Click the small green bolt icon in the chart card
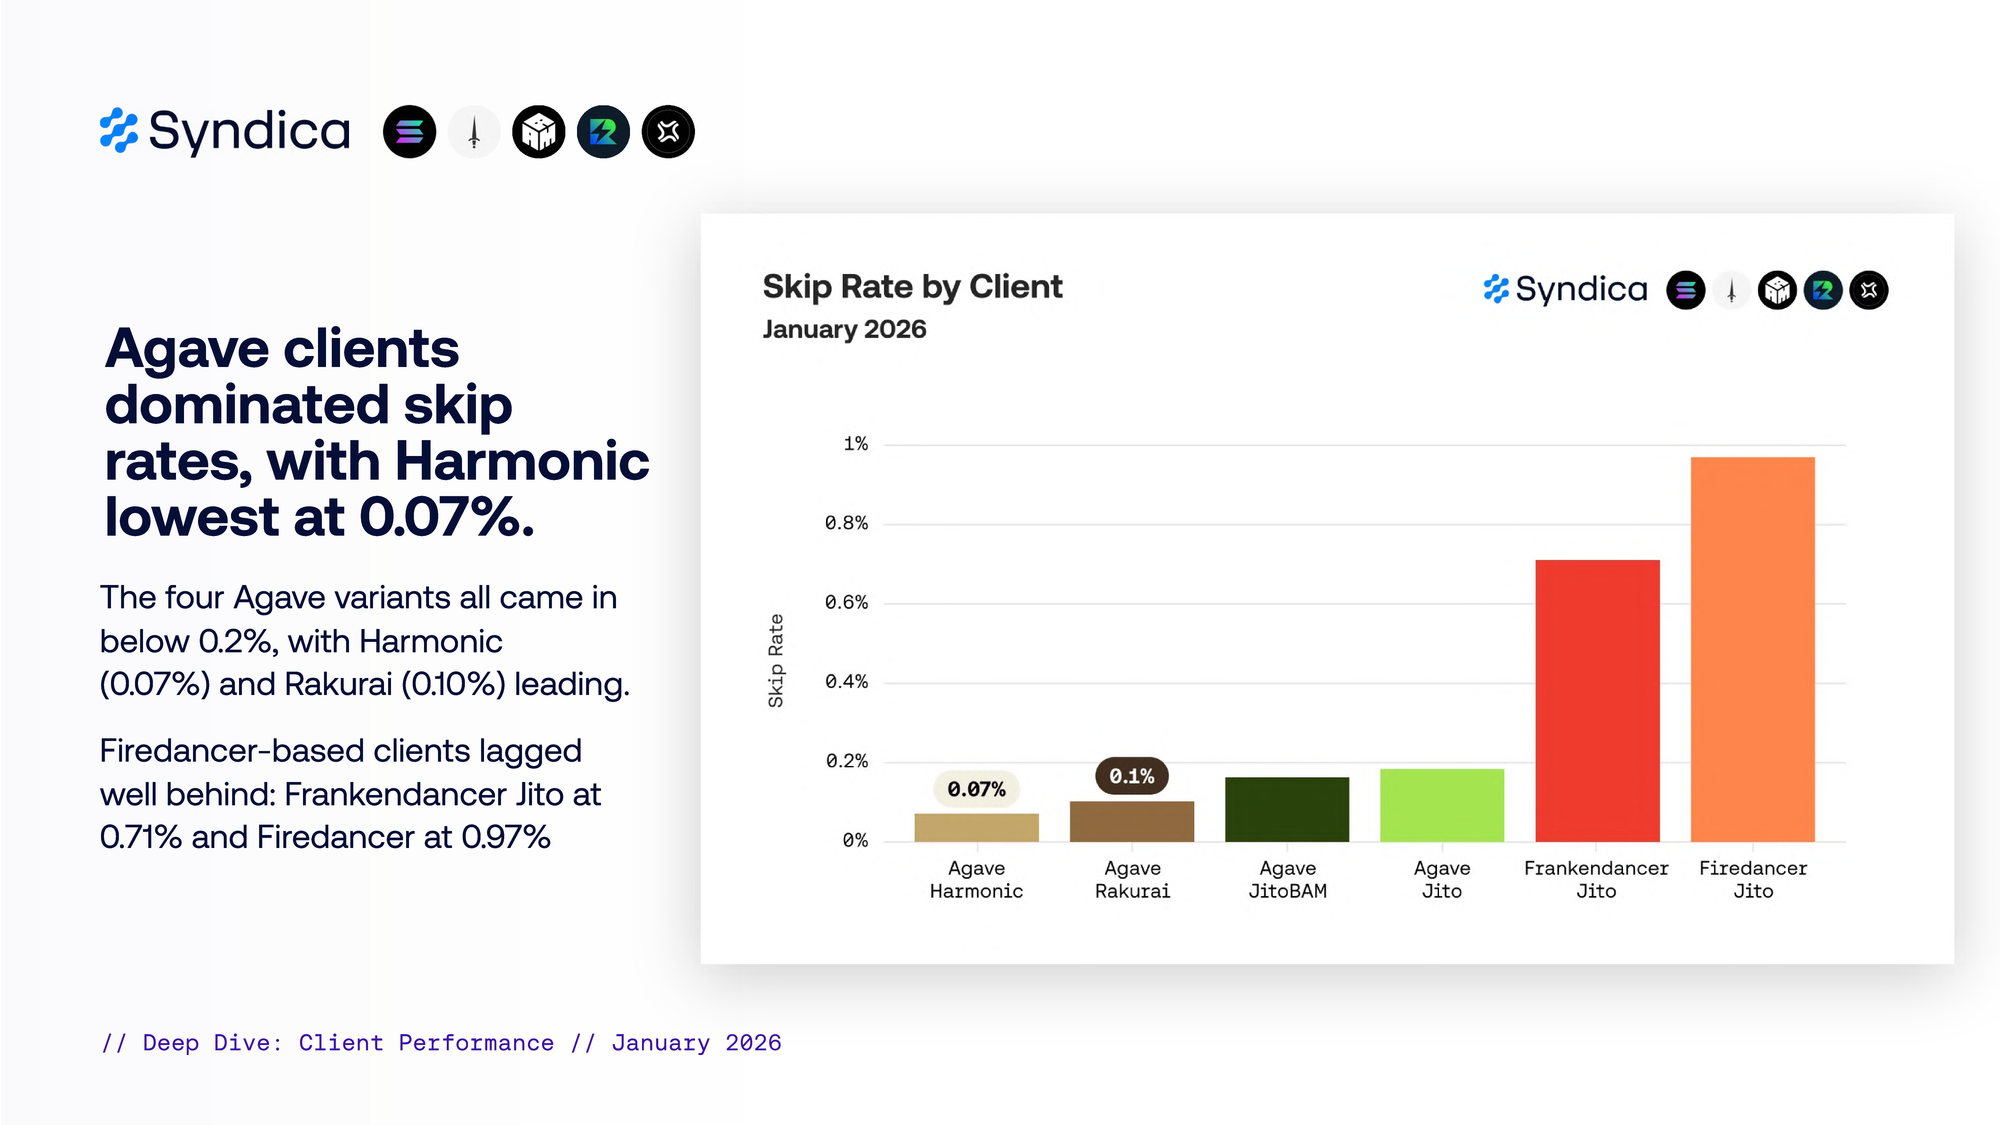The height and width of the screenshot is (1125, 2000). (x=1823, y=290)
